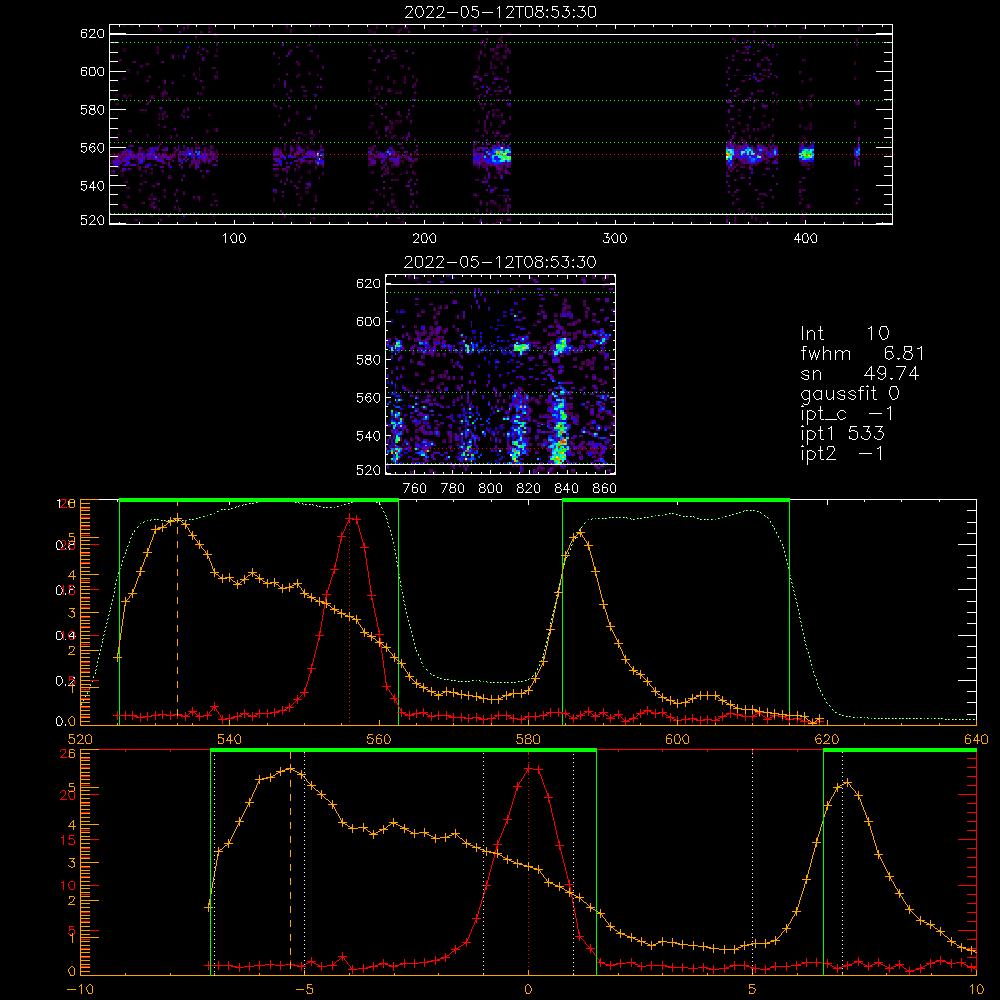The width and height of the screenshot is (1000, 1000).
Task: Select the 'ipt2 -1' parameter line
Action: pos(842,453)
